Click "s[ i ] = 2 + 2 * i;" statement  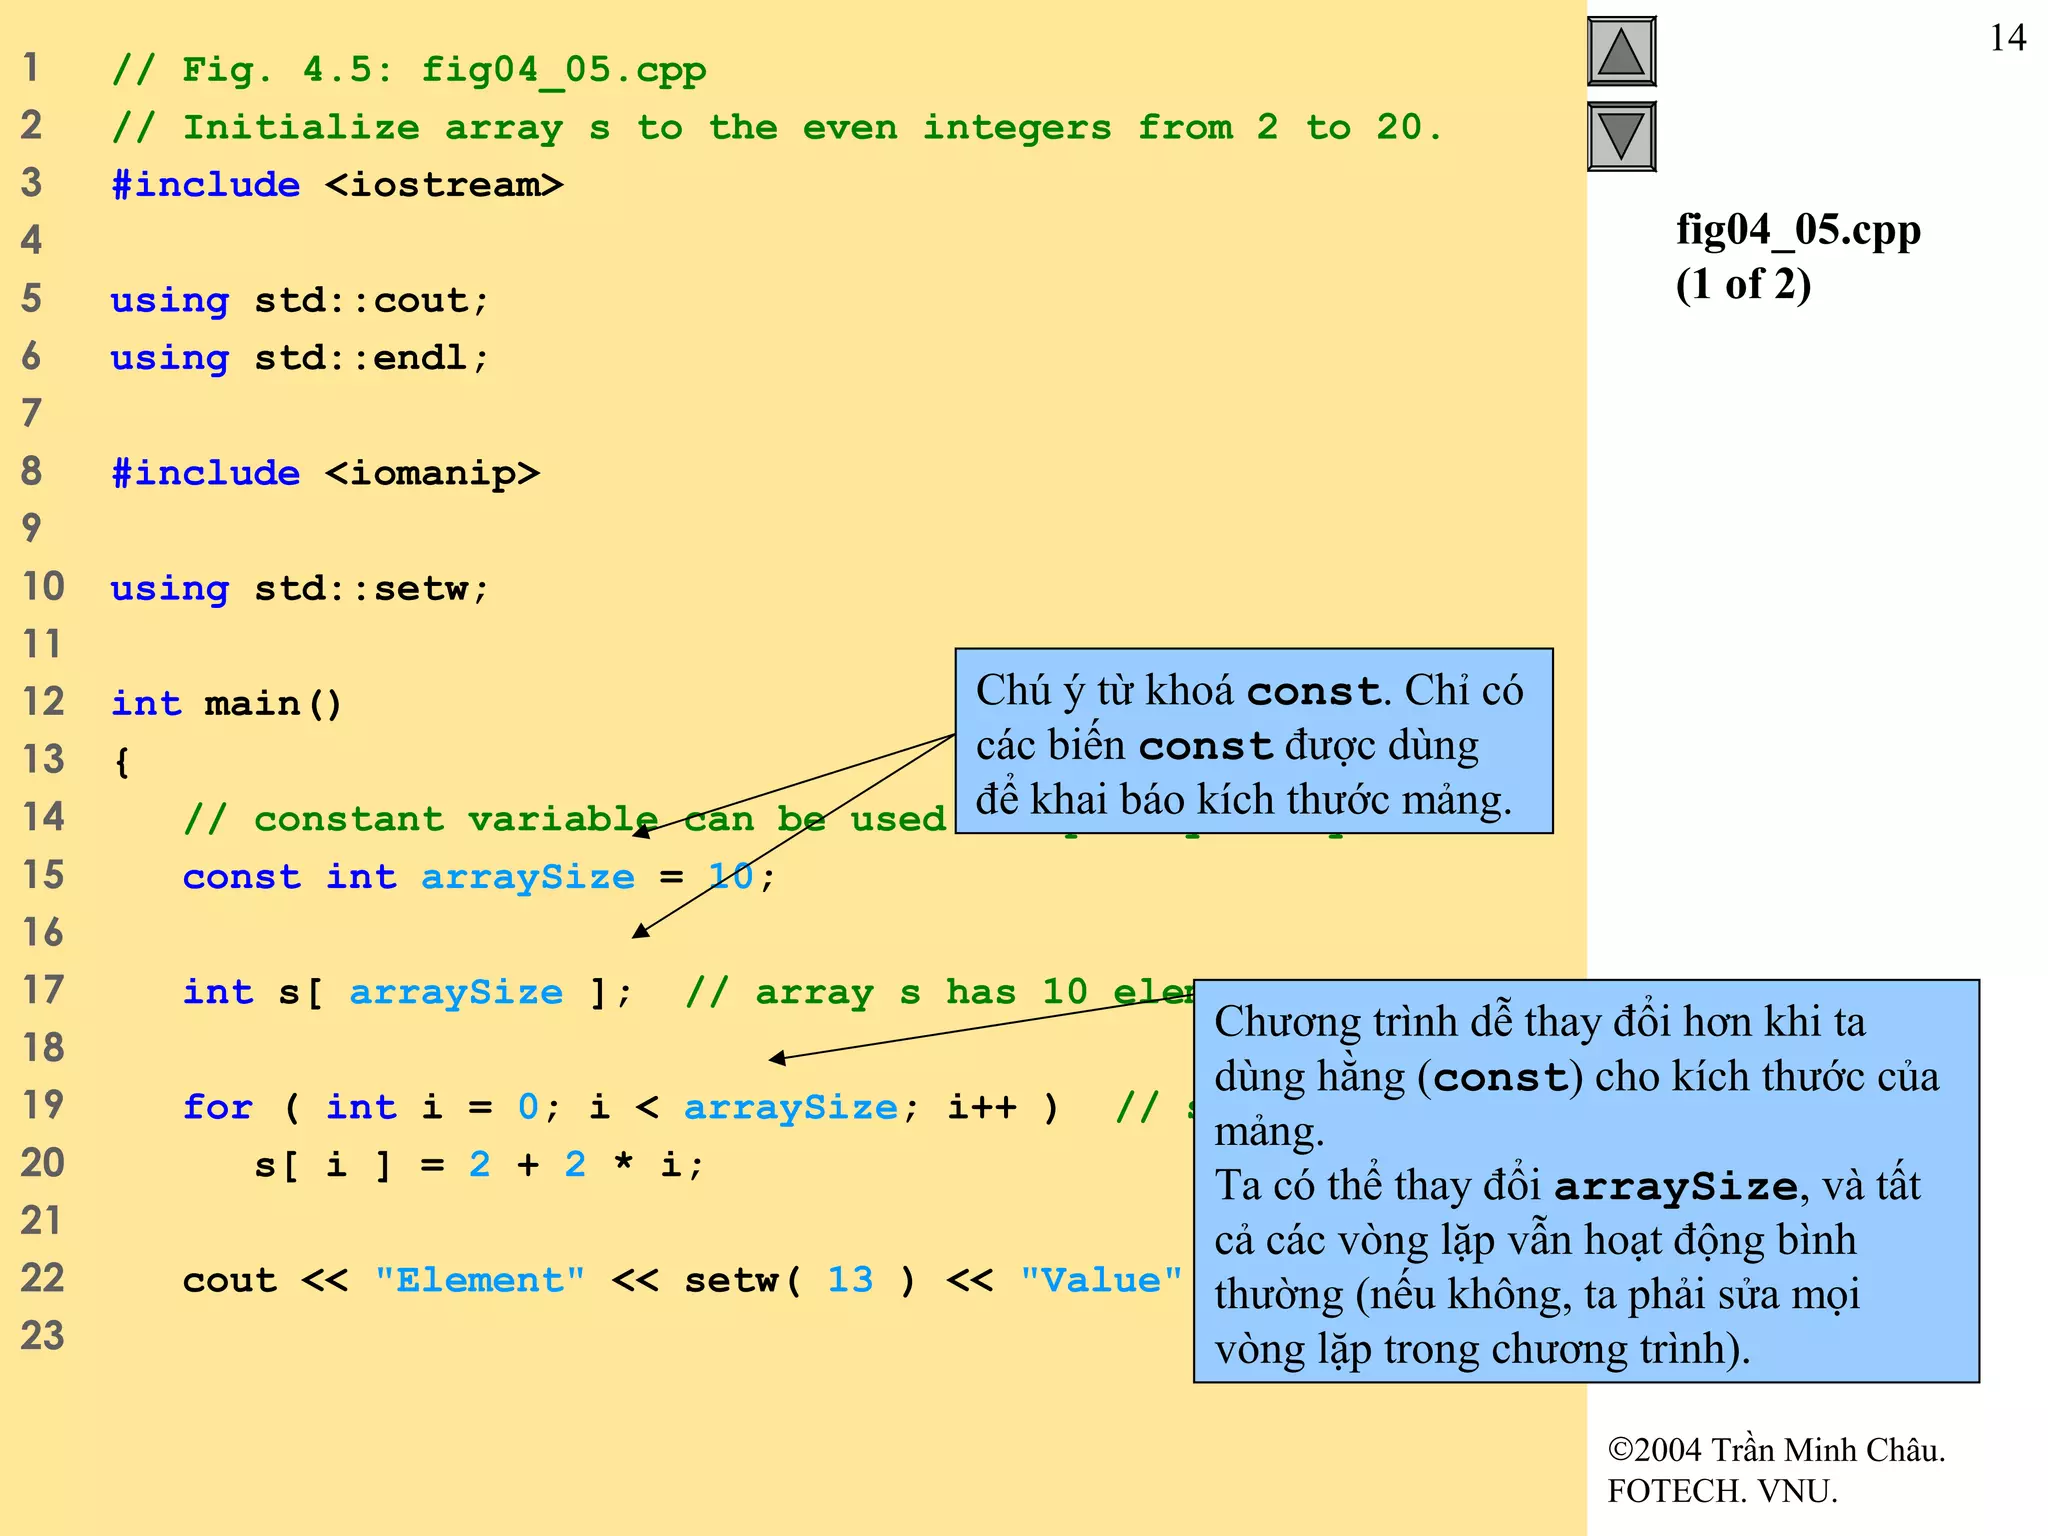coord(479,1165)
